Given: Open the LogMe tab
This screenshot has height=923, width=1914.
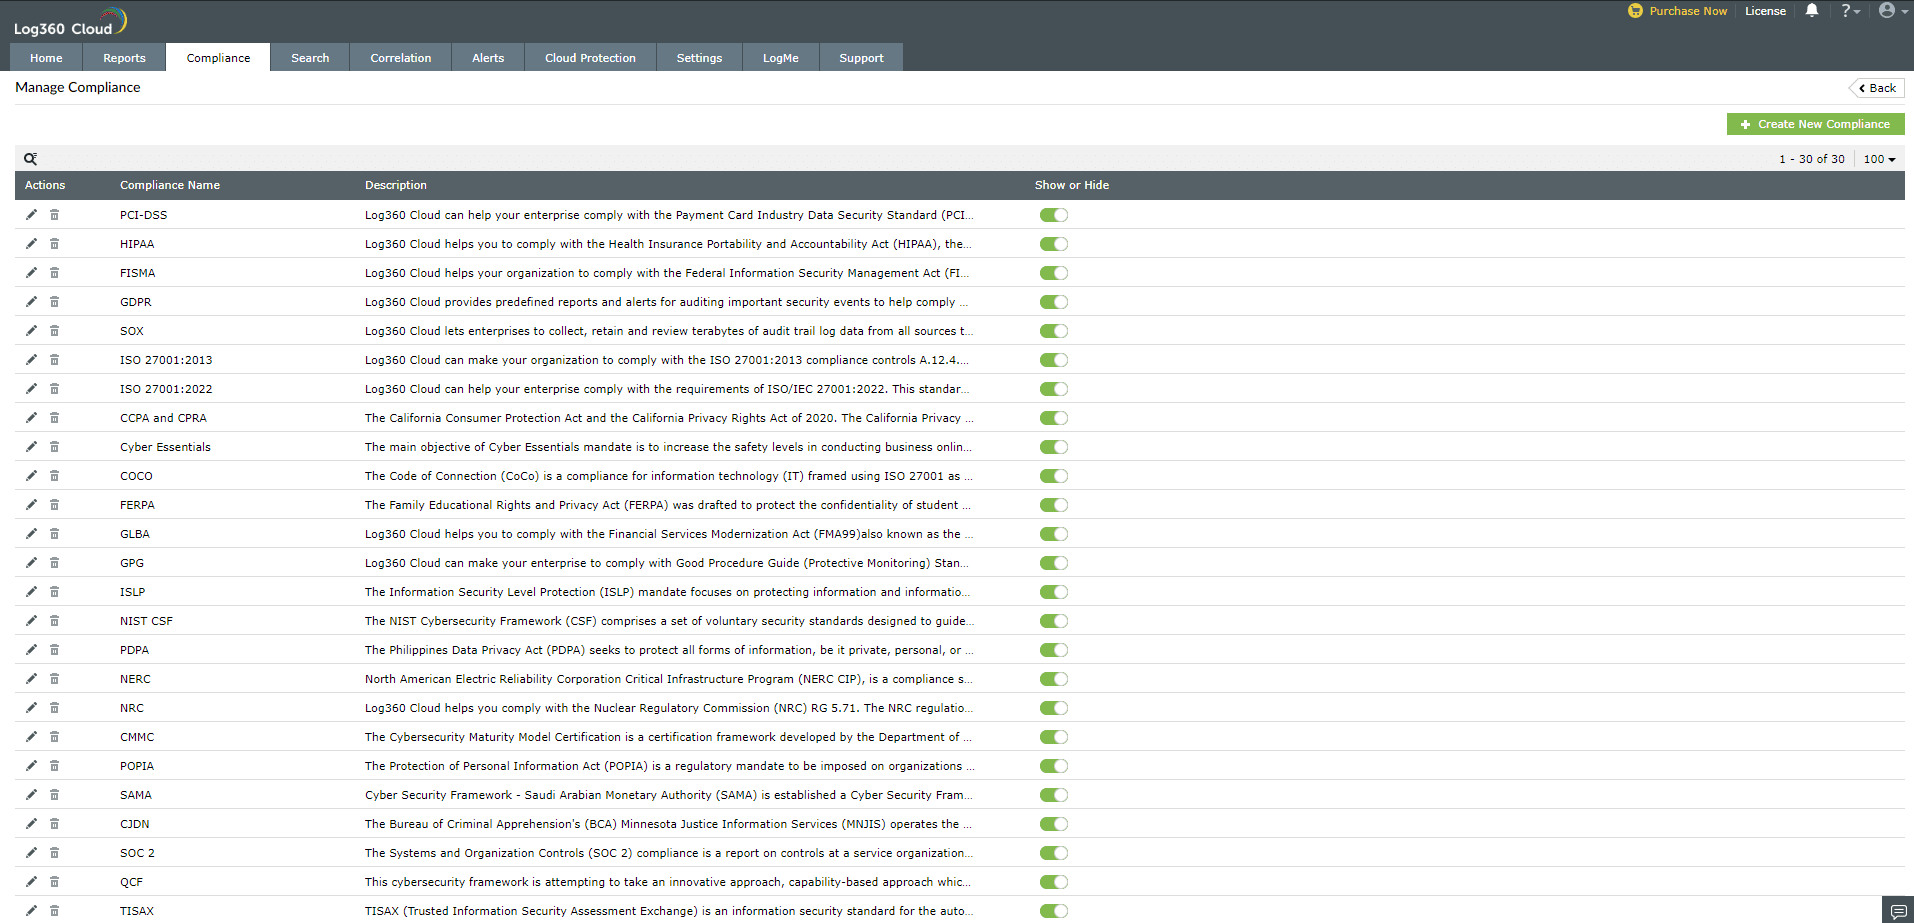Looking at the screenshot, I should [x=780, y=58].
